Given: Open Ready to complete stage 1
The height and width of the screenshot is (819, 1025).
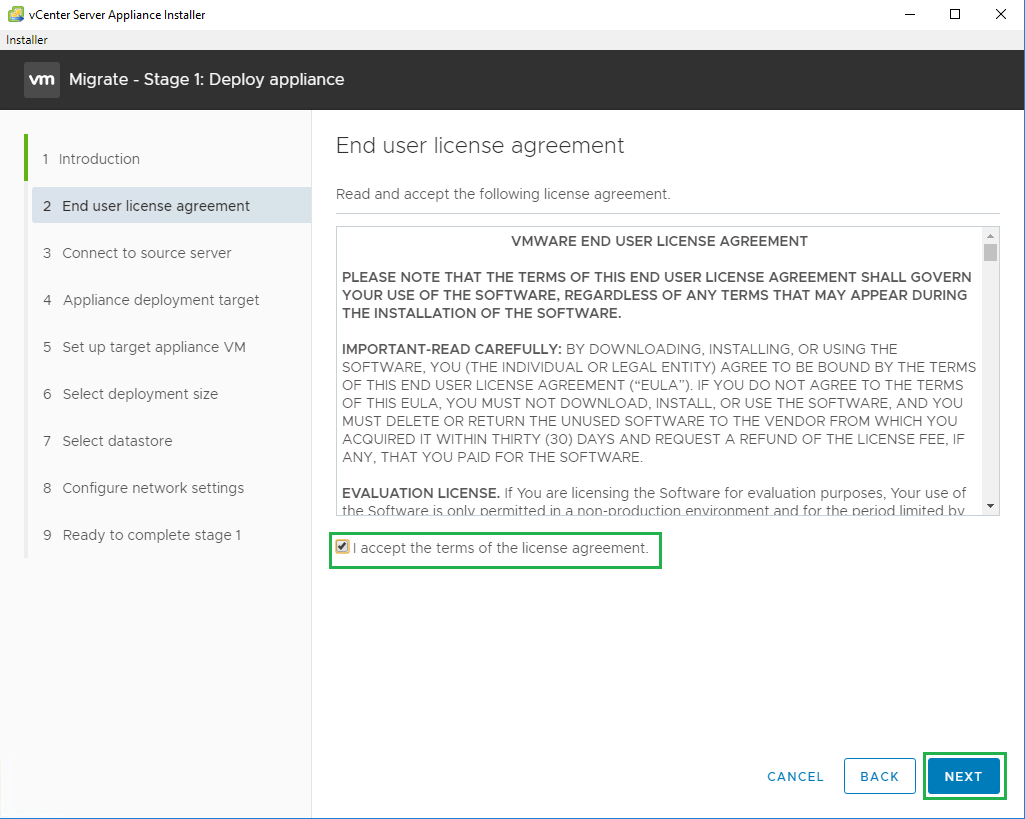Looking at the screenshot, I should pyautogui.click(x=152, y=535).
